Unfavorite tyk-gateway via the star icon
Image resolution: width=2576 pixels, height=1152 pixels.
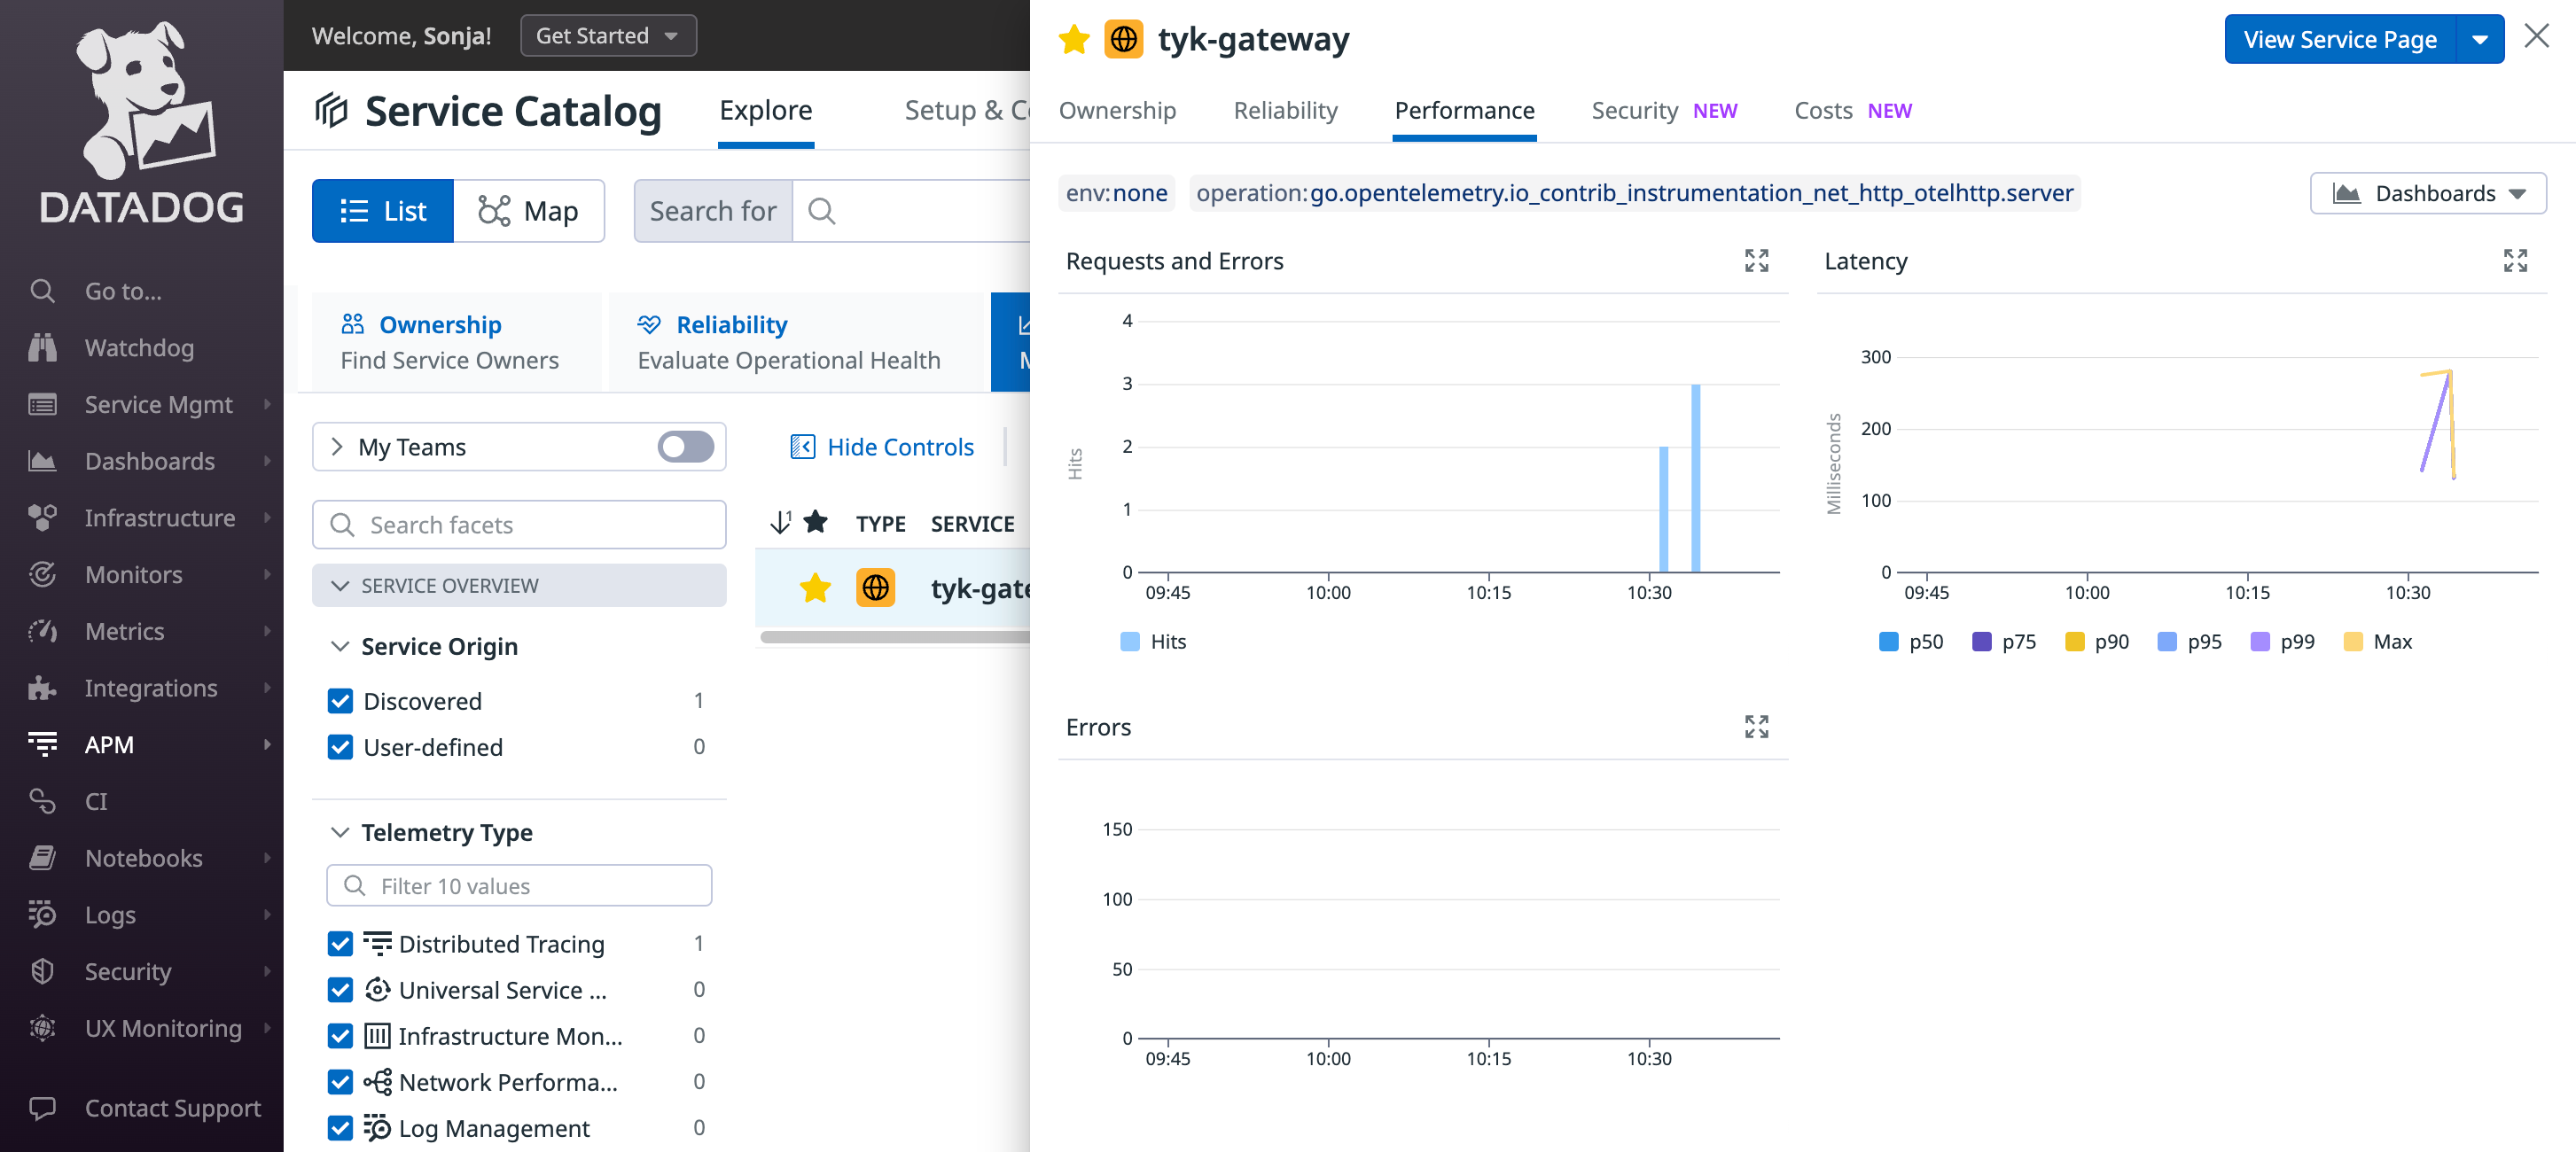pyautogui.click(x=1073, y=39)
